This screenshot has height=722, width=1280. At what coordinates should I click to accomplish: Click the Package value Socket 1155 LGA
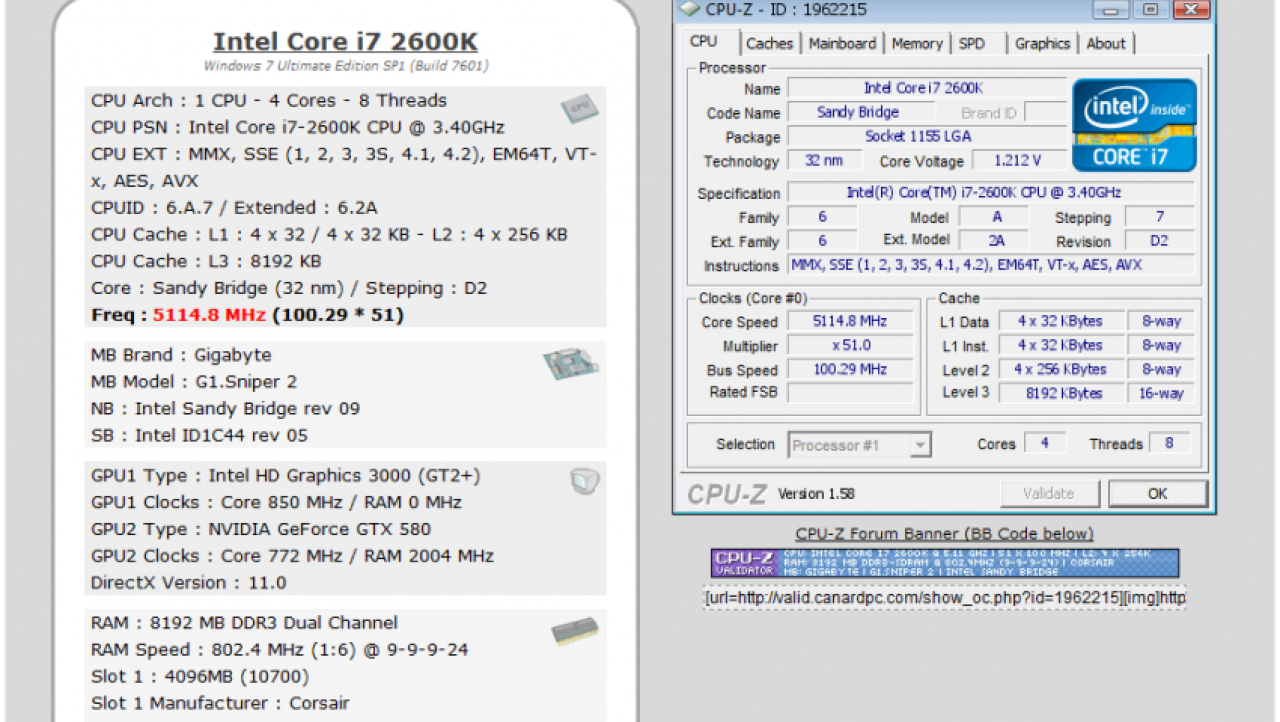pos(927,137)
